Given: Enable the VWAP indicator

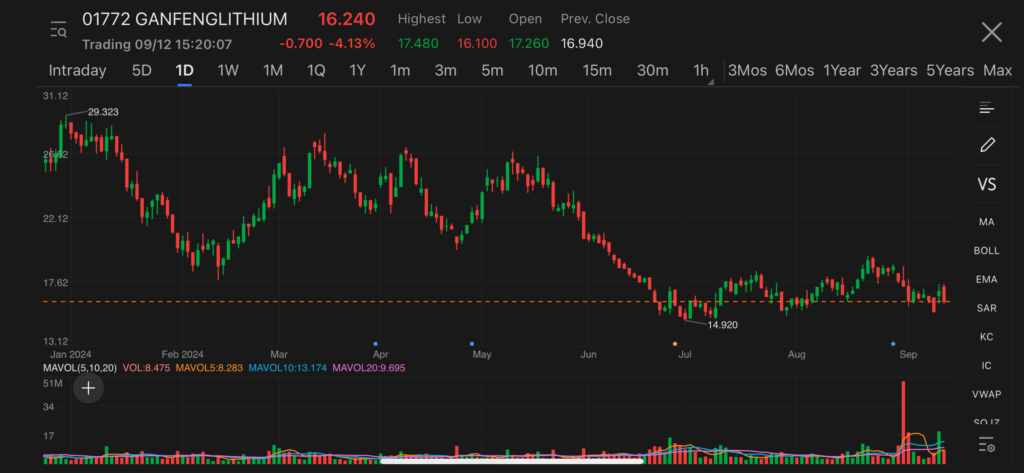Looking at the screenshot, I should (987, 395).
